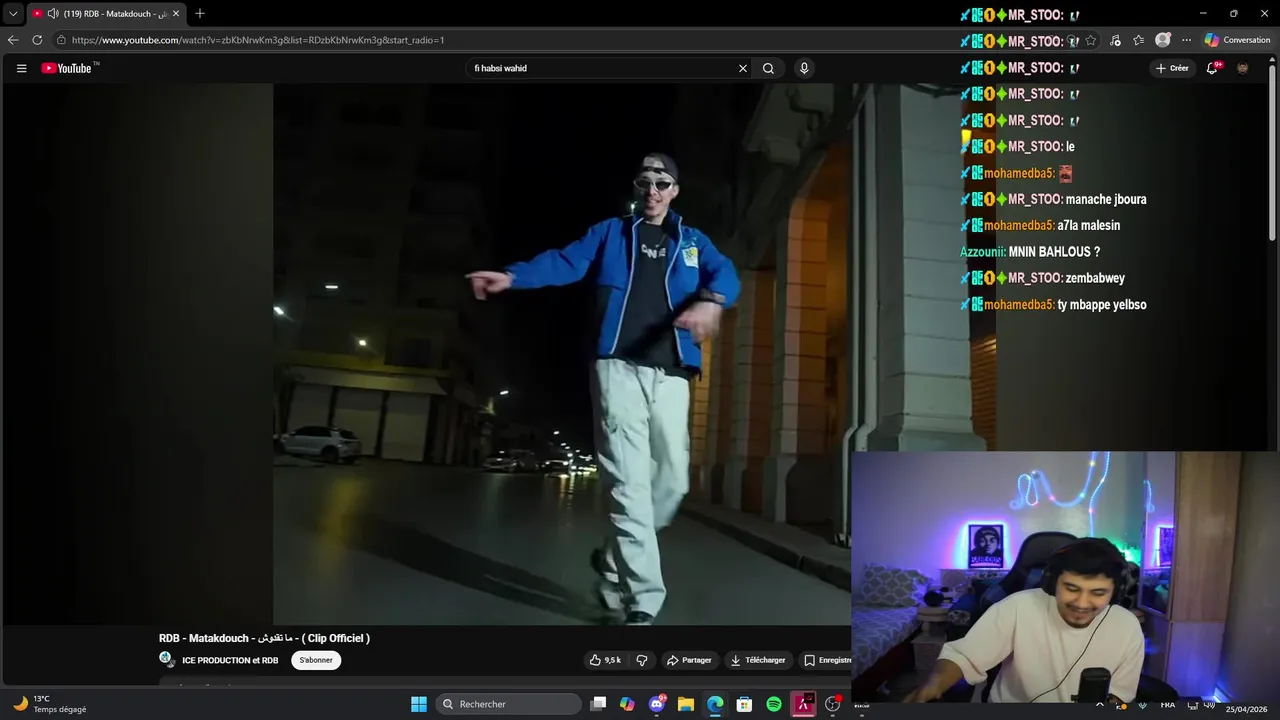The width and height of the screenshot is (1280, 720).
Task: Share the video via Partager
Action: (x=689, y=660)
